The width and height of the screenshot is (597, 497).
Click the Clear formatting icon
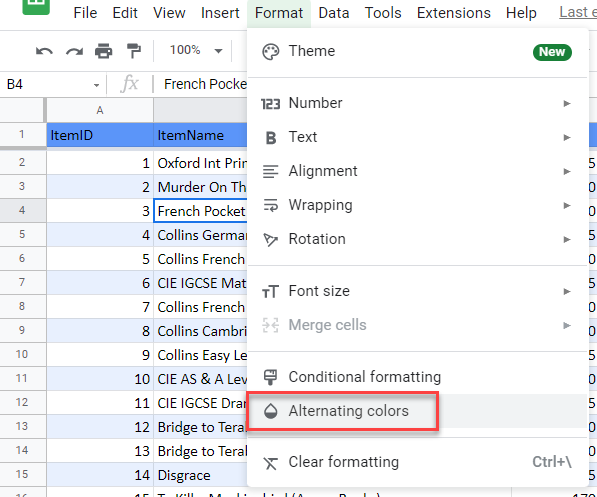pos(271,463)
